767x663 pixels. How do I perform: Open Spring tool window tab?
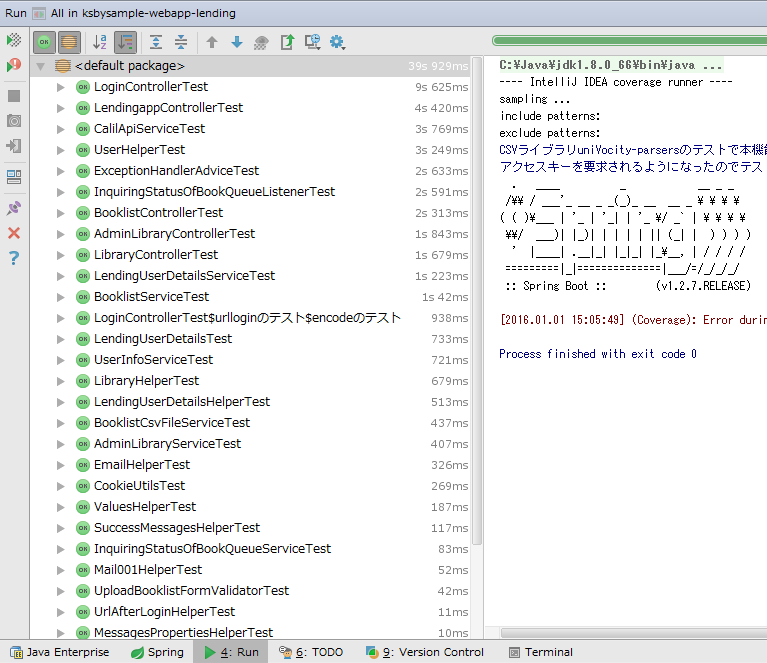(157, 652)
